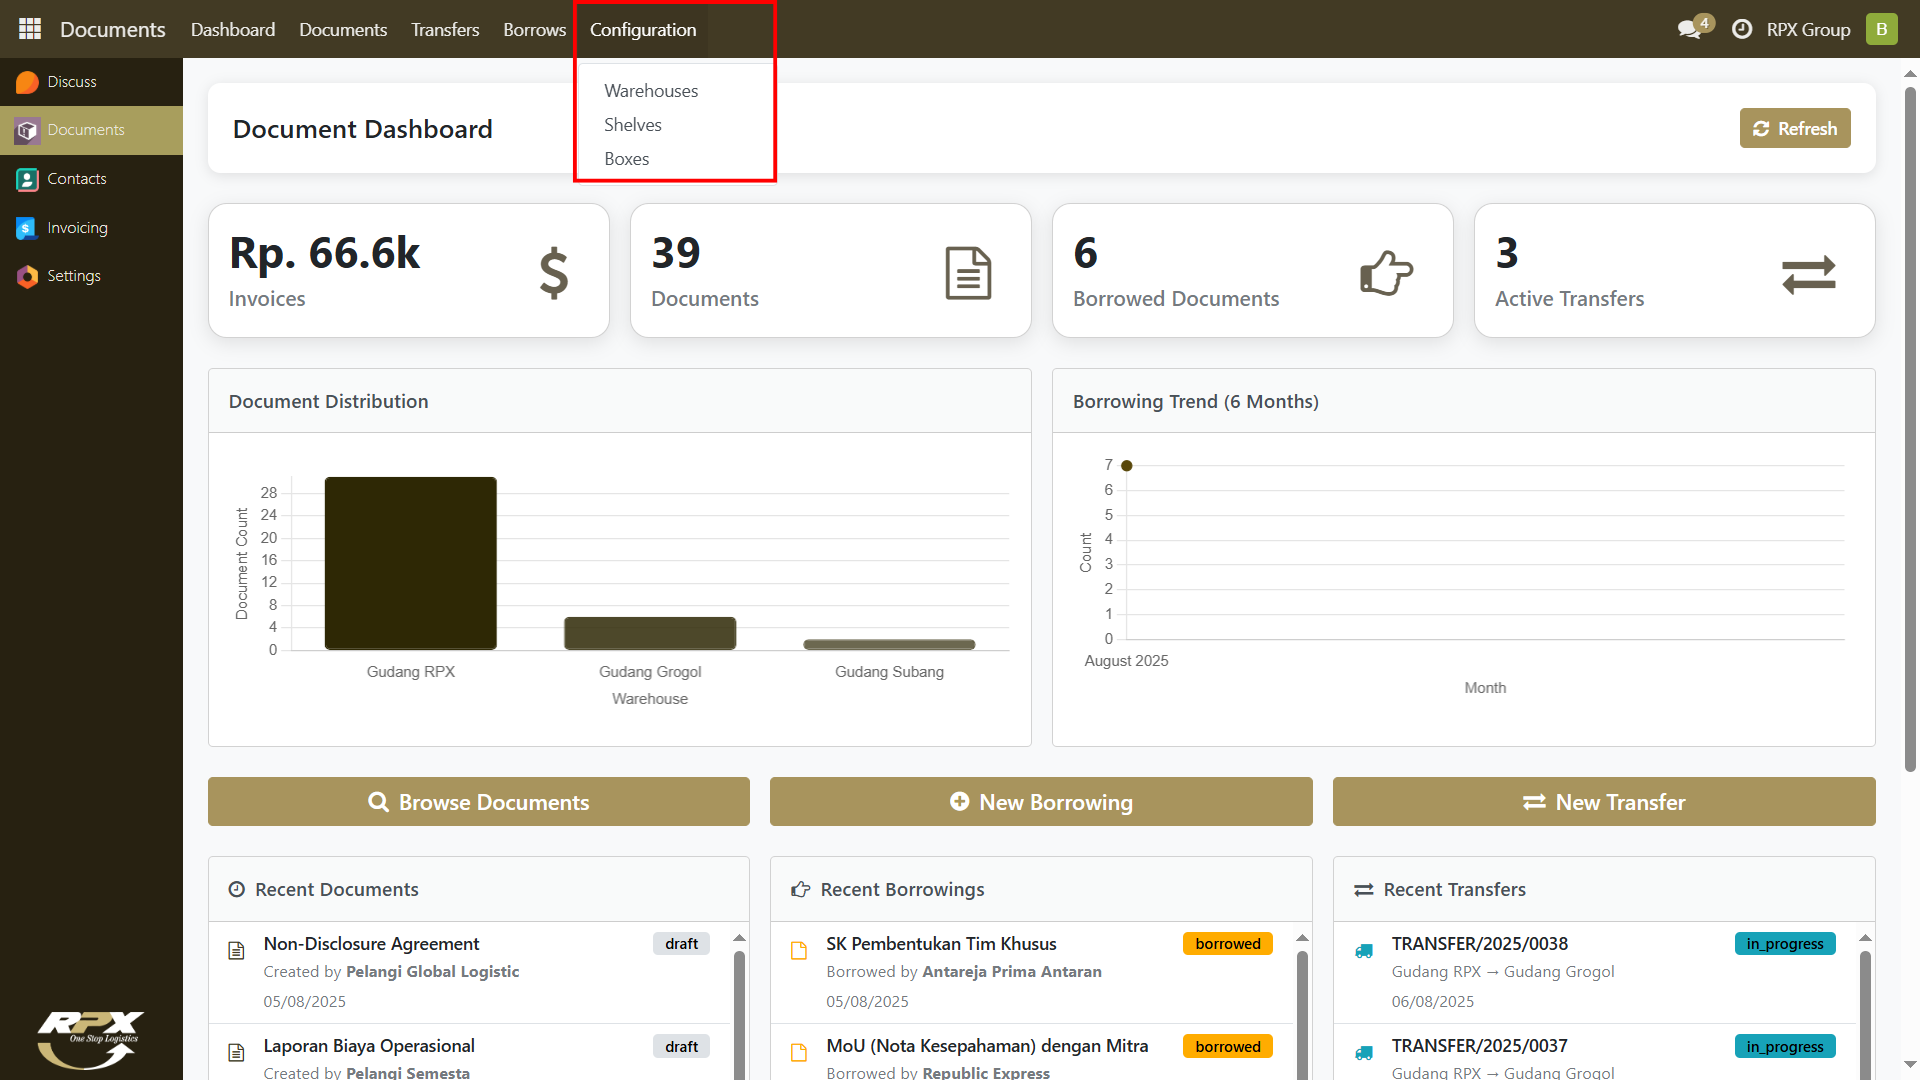Click the Refresh button
This screenshot has height=1080, width=1920.
pyautogui.click(x=1795, y=129)
